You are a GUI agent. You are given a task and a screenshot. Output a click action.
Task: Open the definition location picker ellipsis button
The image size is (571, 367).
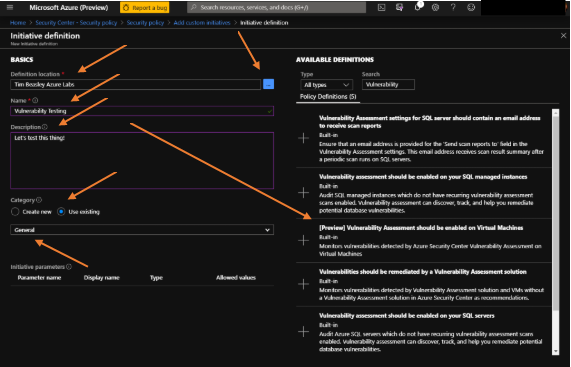point(268,84)
